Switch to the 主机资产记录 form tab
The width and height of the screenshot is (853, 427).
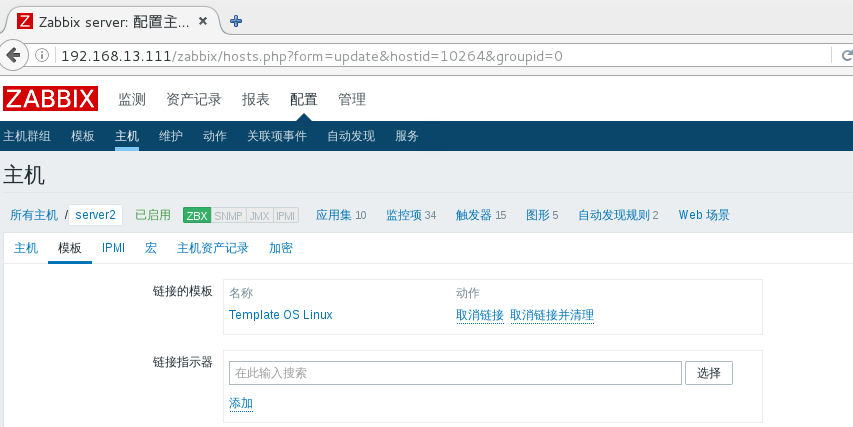(x=213, y=249)
